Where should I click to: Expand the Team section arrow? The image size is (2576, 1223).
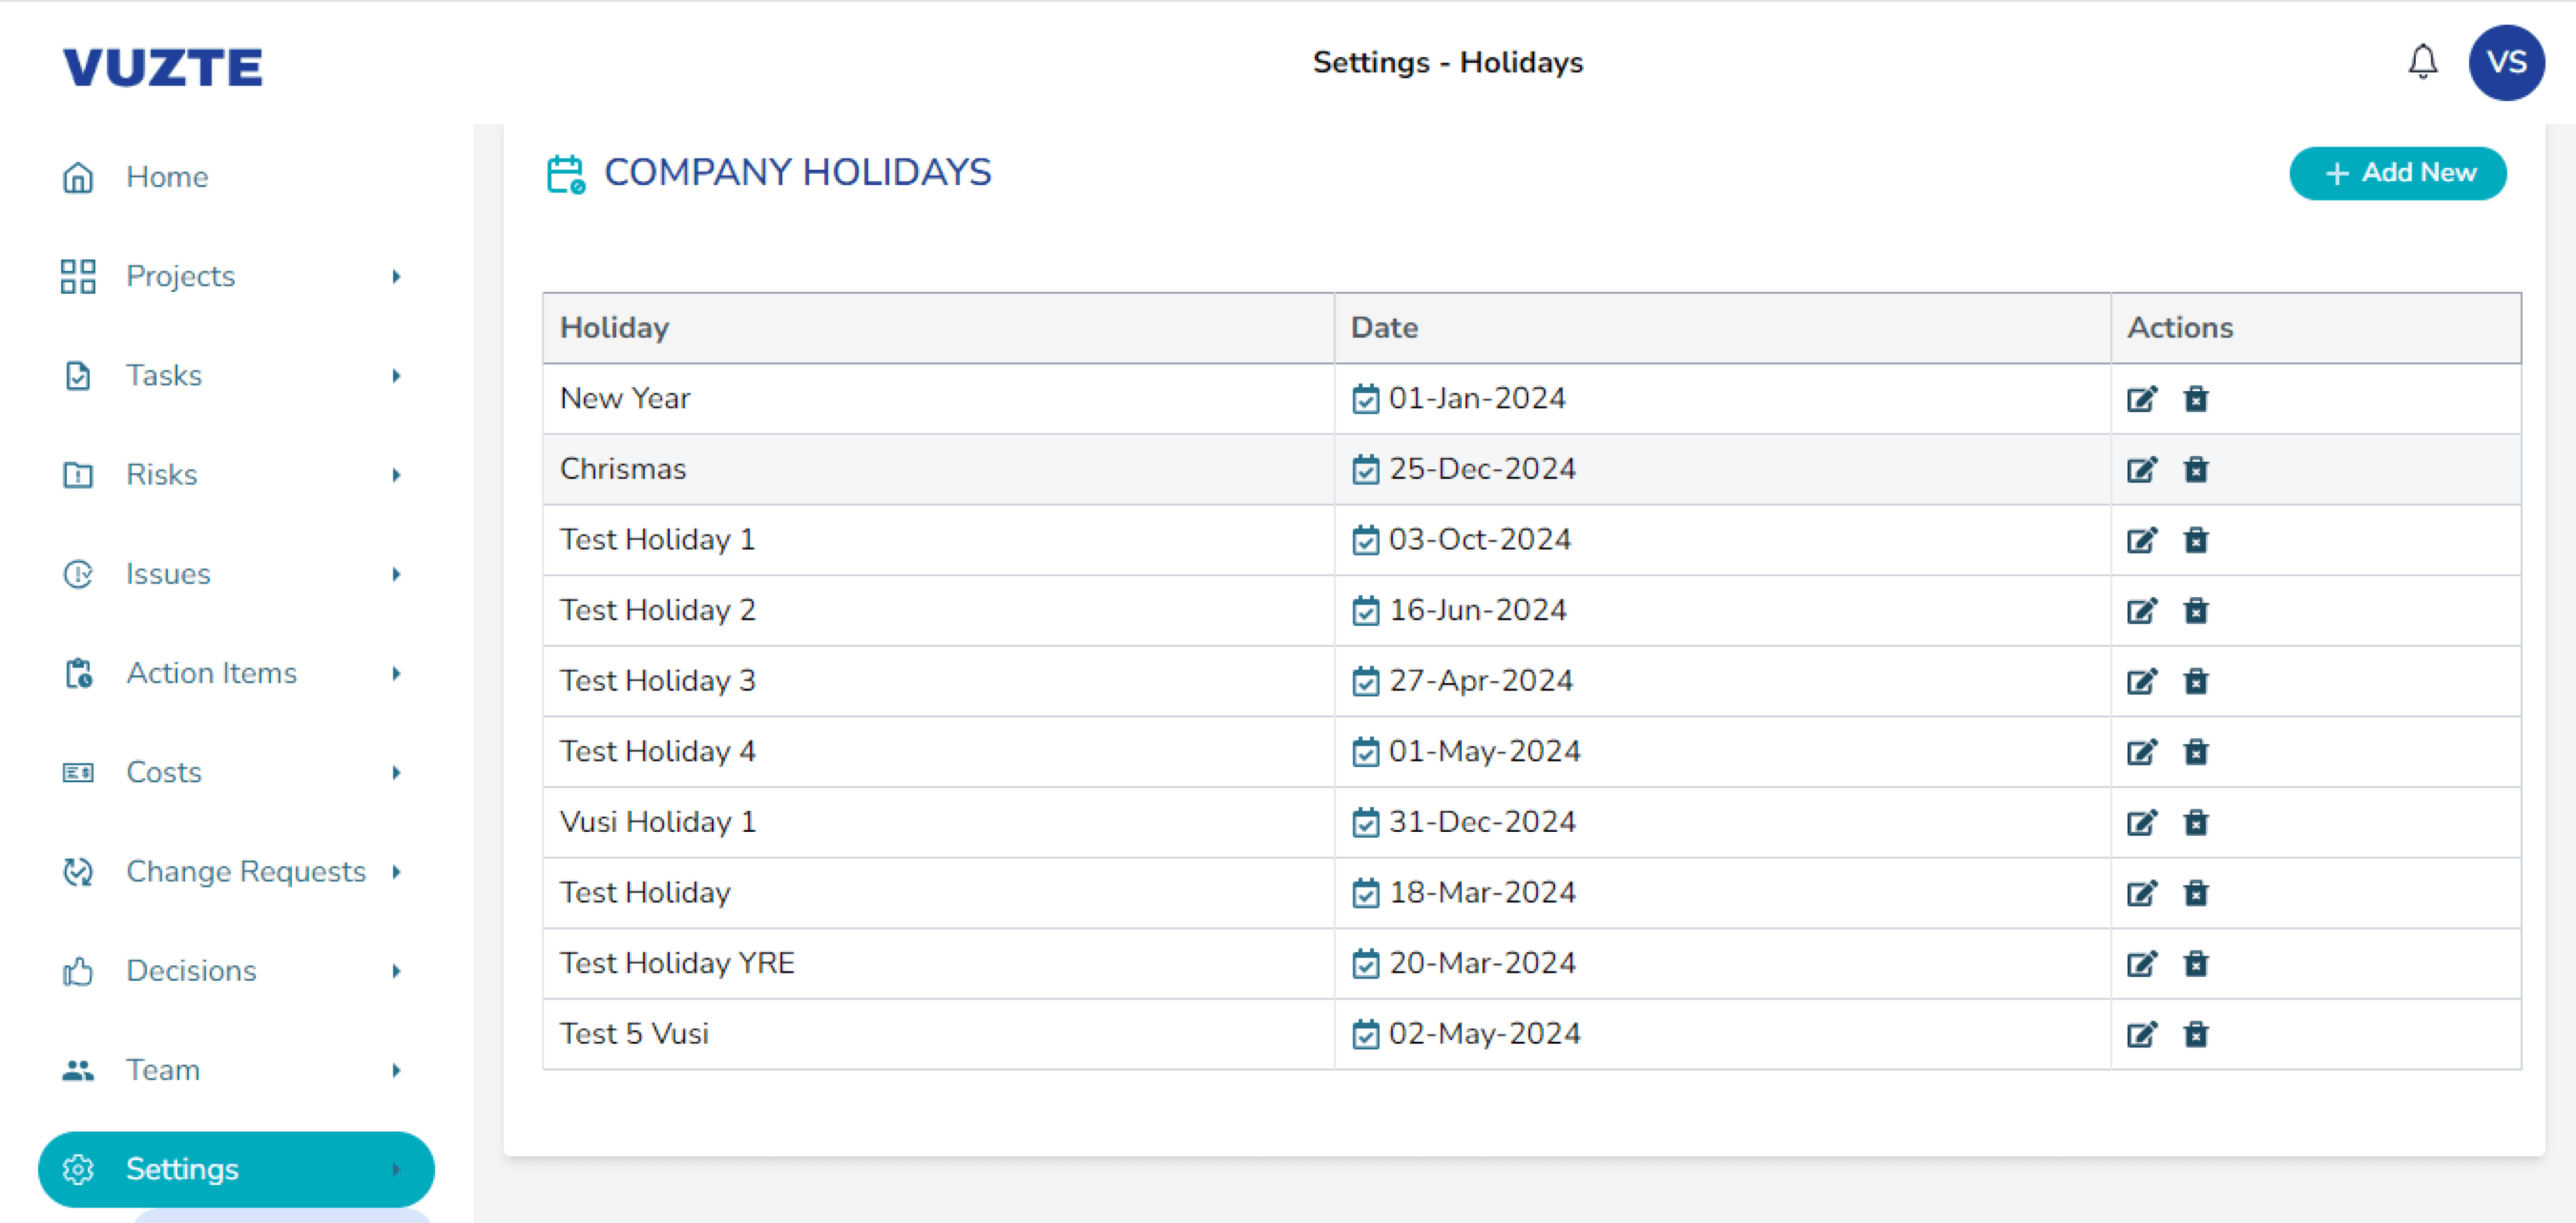coord(397,1070)
